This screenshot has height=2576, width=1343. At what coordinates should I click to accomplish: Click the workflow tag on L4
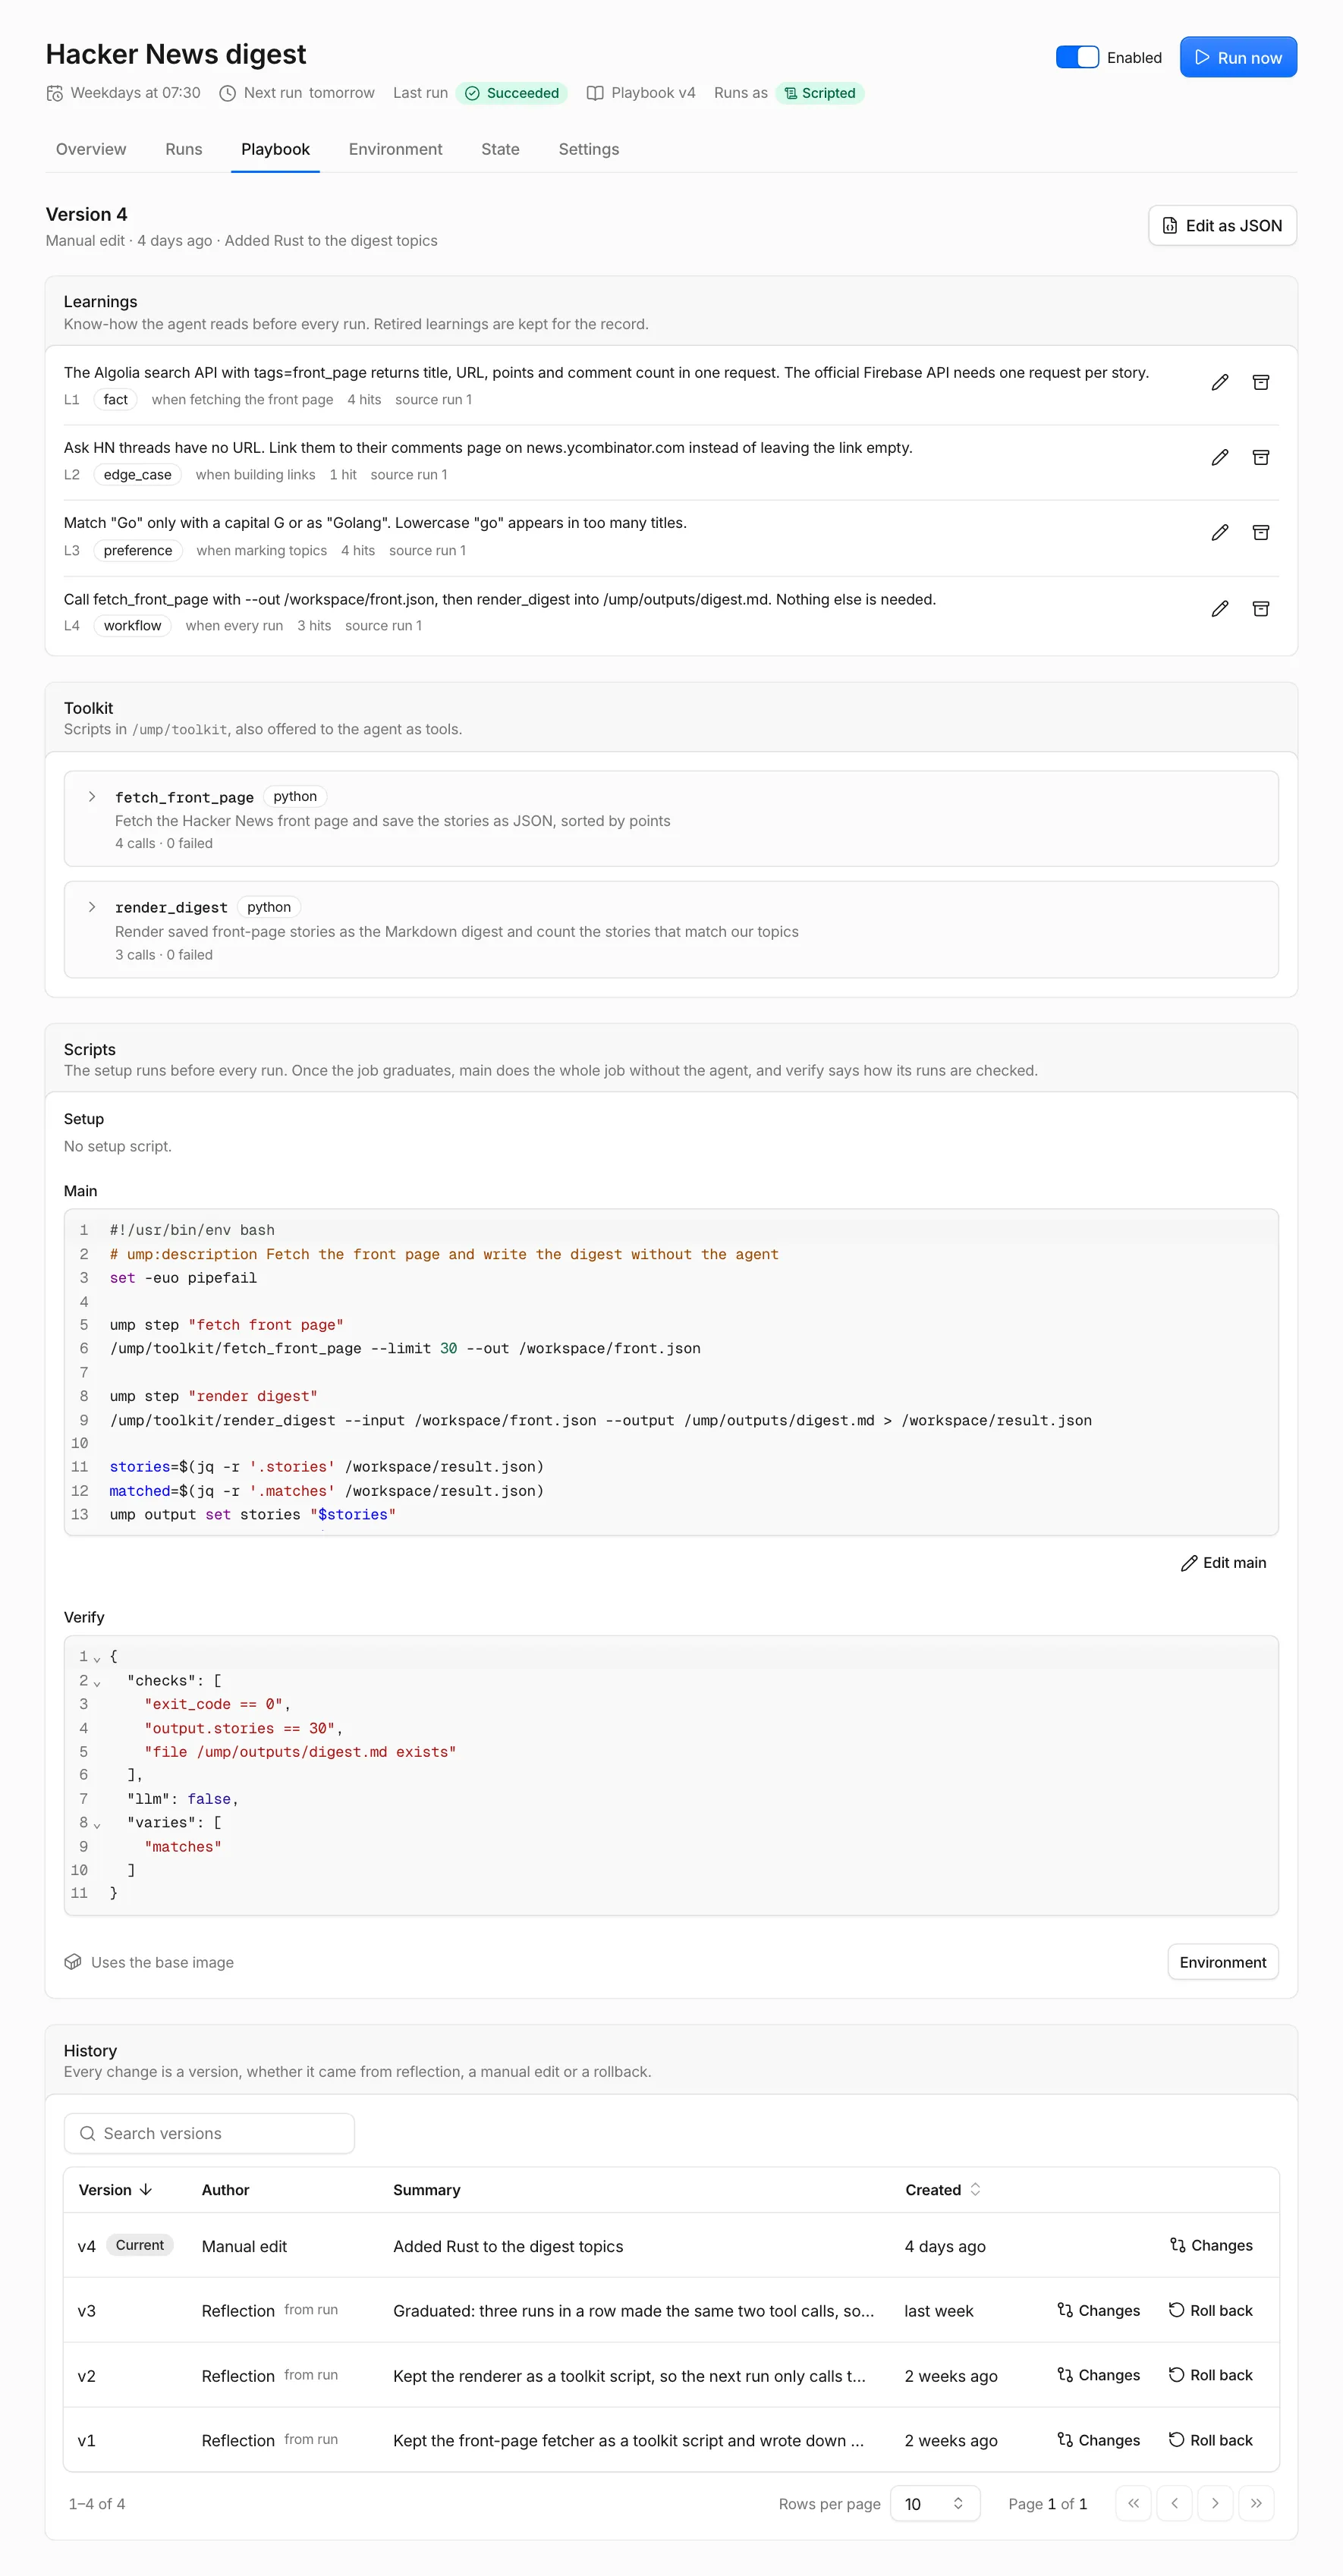(132, 626)
